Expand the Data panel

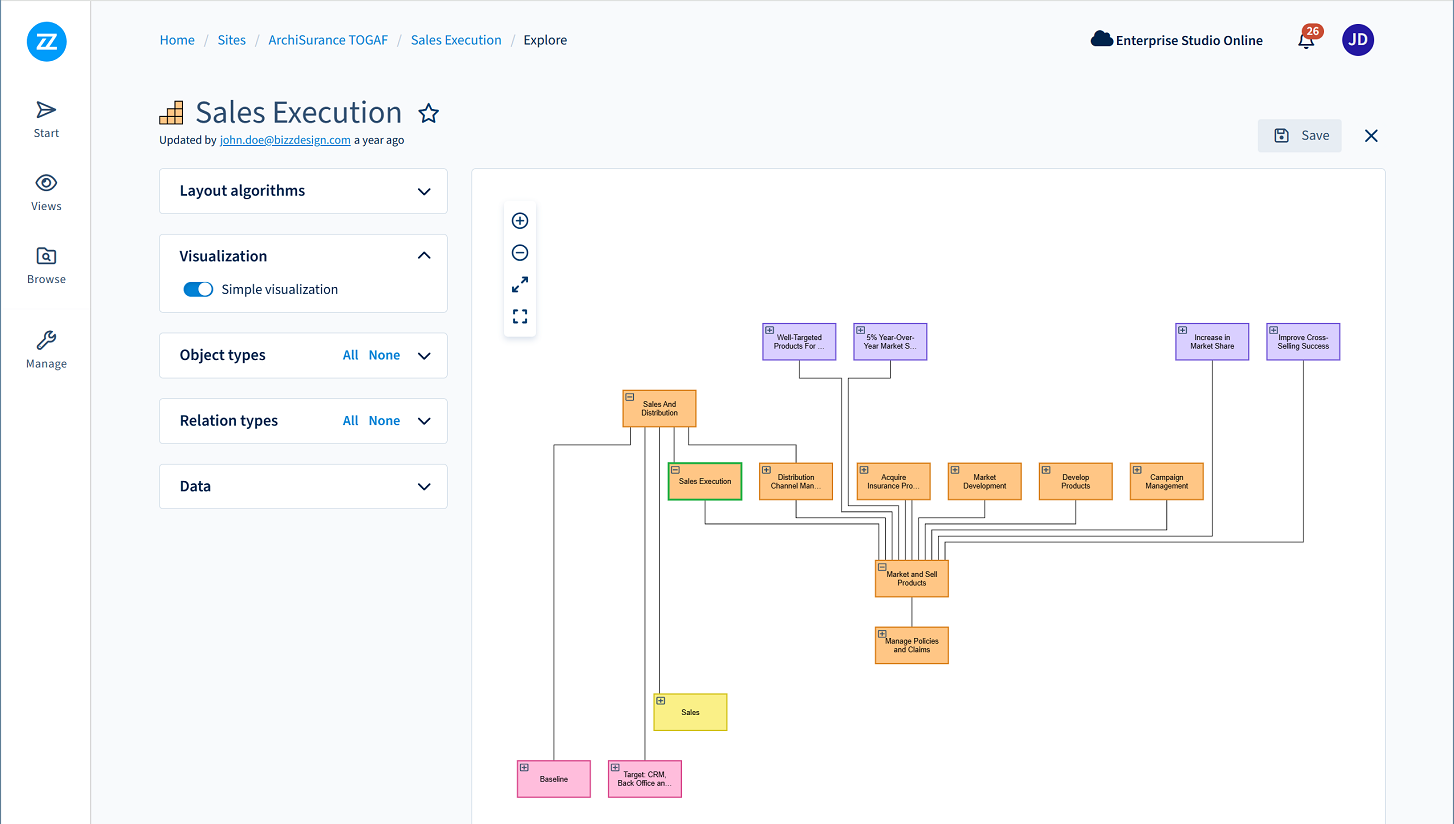[424, 487]
